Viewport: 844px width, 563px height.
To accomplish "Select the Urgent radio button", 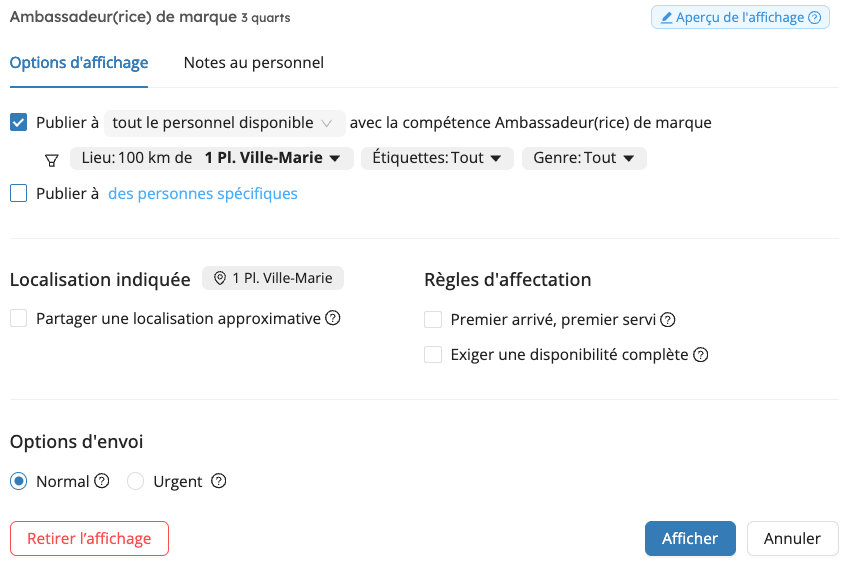I will (x=135, y=481).
